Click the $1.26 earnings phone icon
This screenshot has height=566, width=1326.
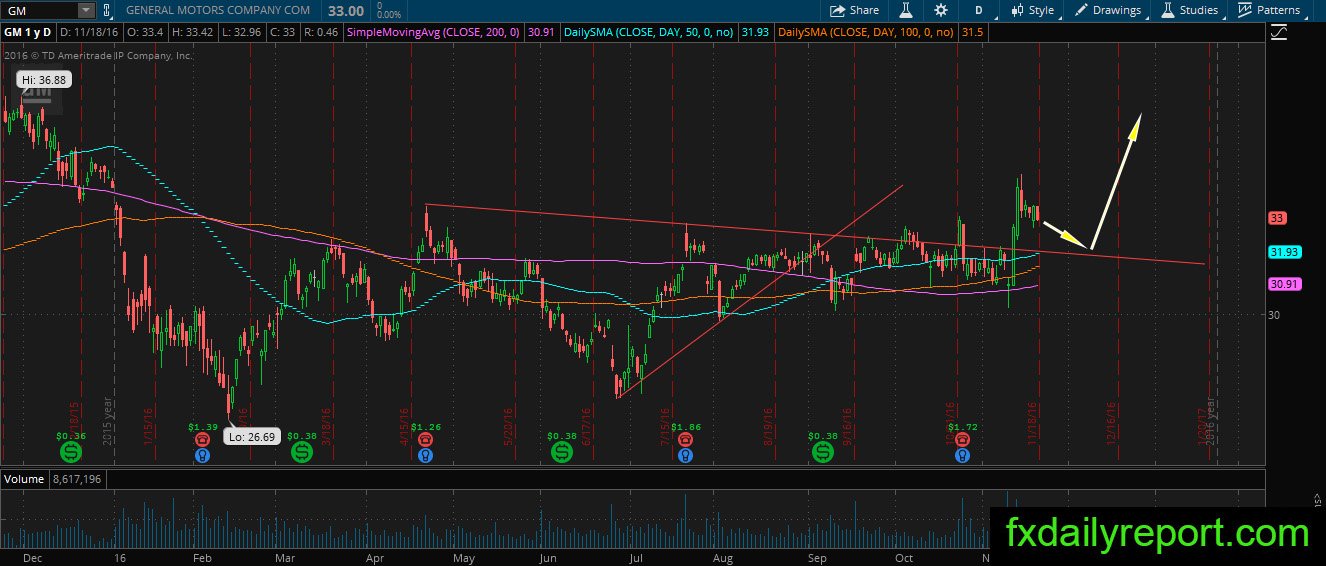point(425,439)
